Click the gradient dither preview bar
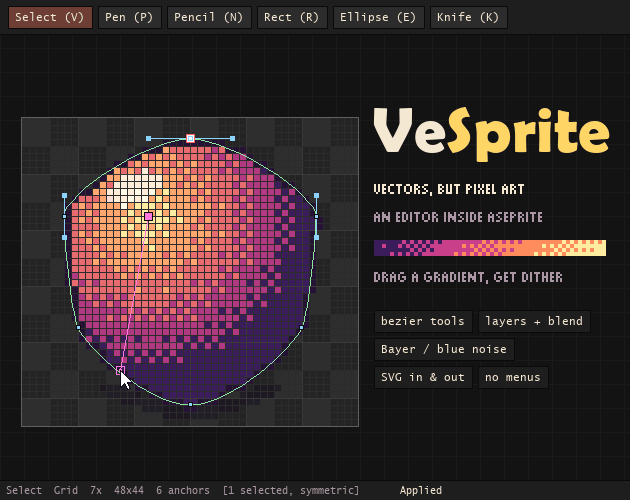630x500 pixels. pos(490,248)
